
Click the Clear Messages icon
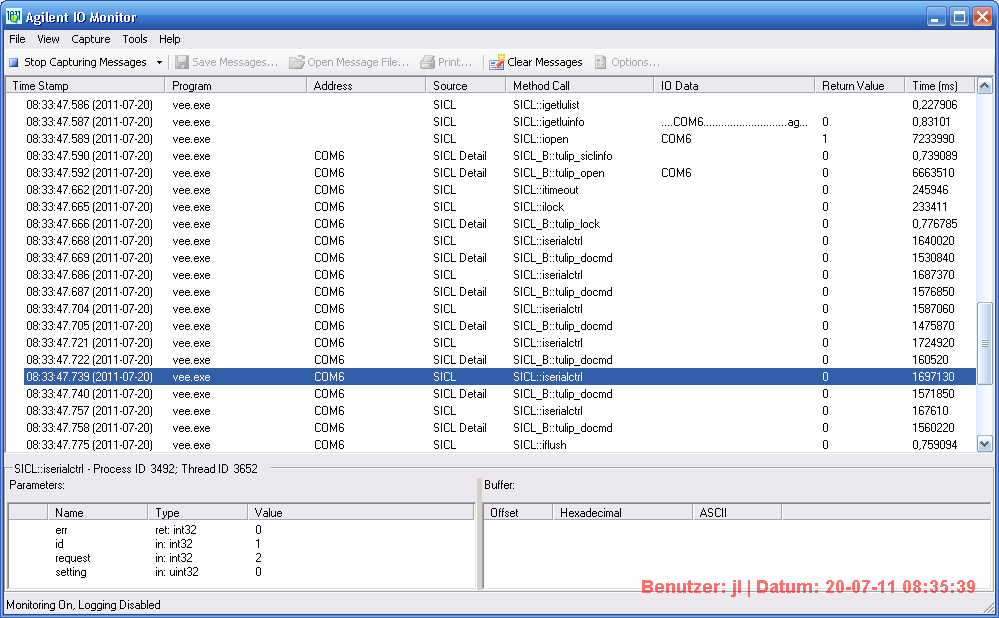point(496,62)
